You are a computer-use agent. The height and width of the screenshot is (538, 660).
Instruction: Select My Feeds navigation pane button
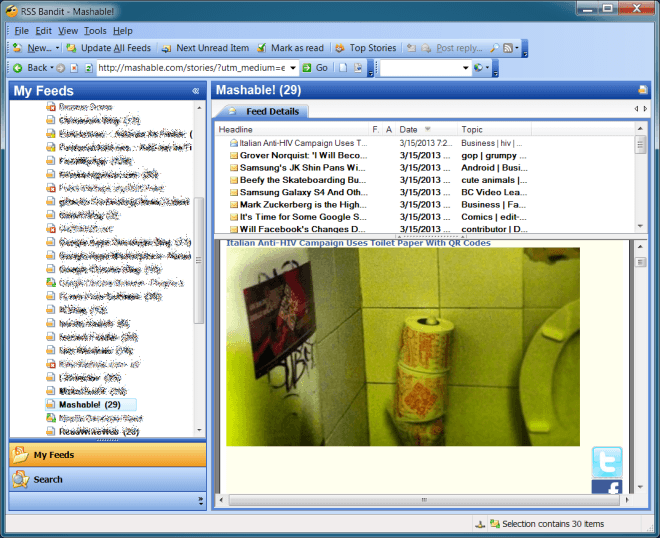pos(108,455)
